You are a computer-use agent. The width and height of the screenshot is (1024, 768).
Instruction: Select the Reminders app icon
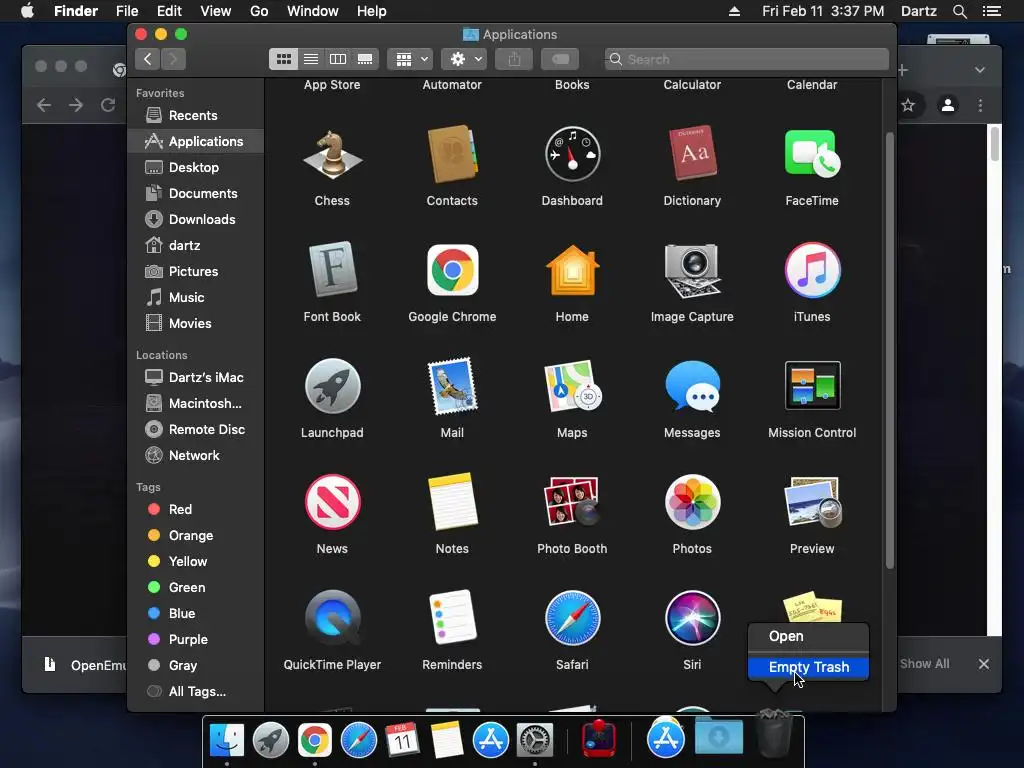tap(452, 618)
